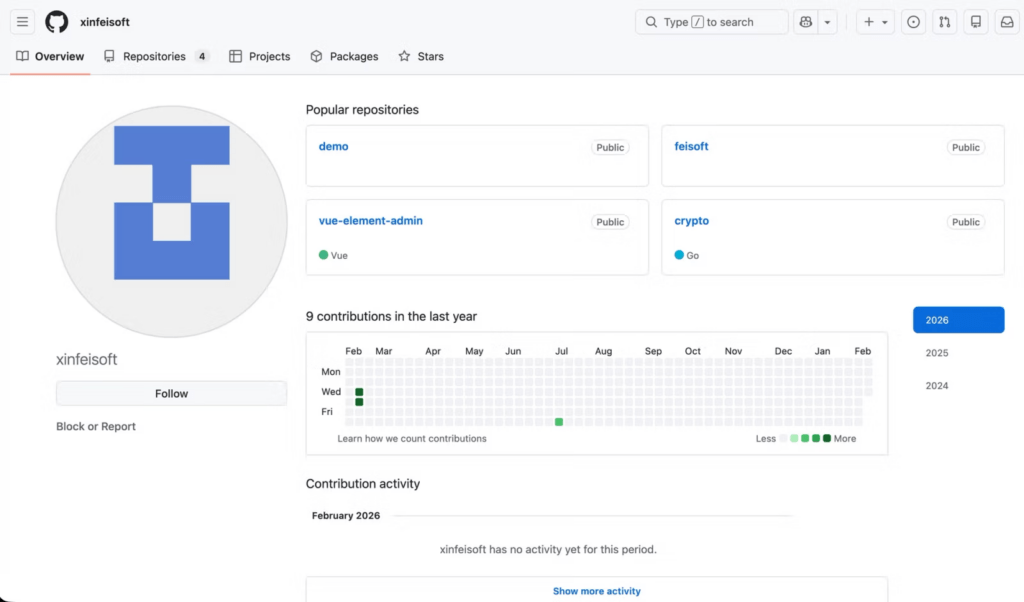Expand the plus Create new dropdown
Image resolution: width=1024 pixels, height=602 pixels.
(875, 22)
